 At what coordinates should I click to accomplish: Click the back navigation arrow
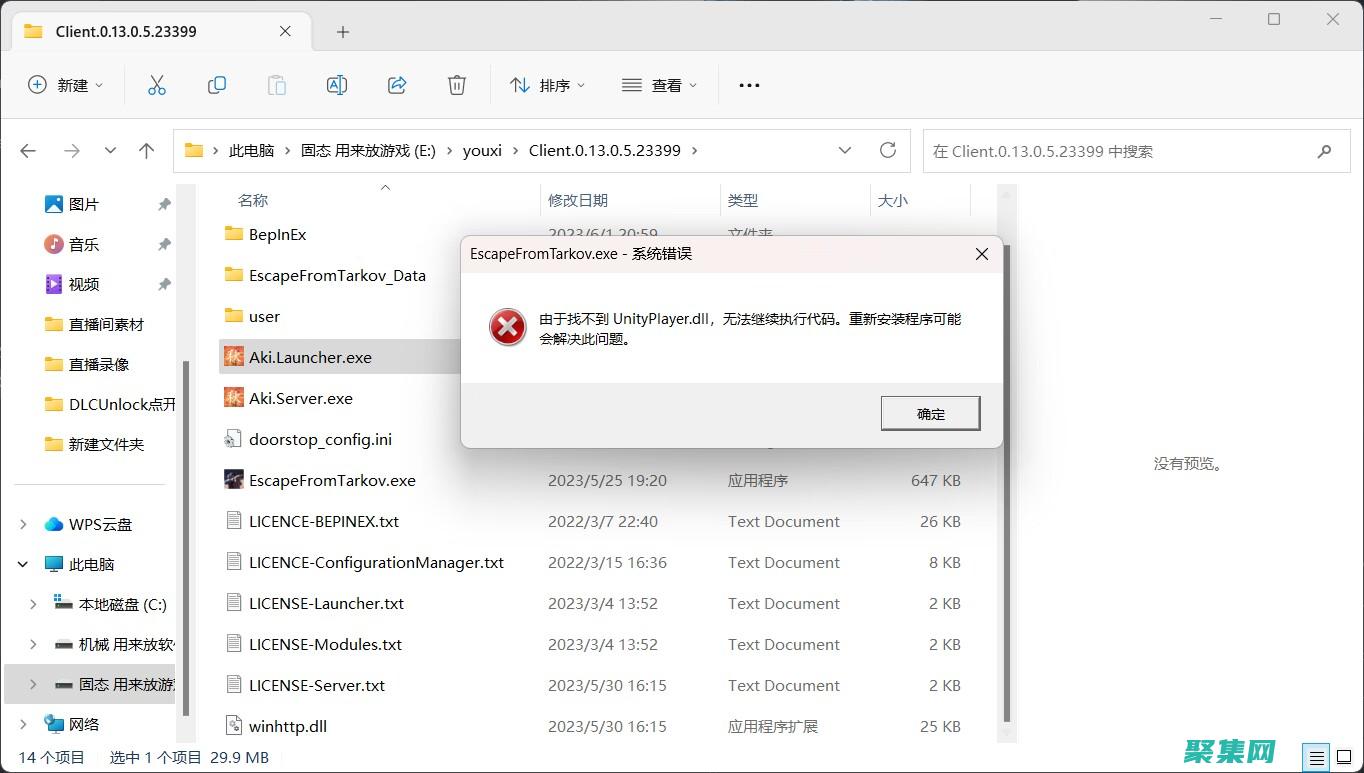[28, 149]
